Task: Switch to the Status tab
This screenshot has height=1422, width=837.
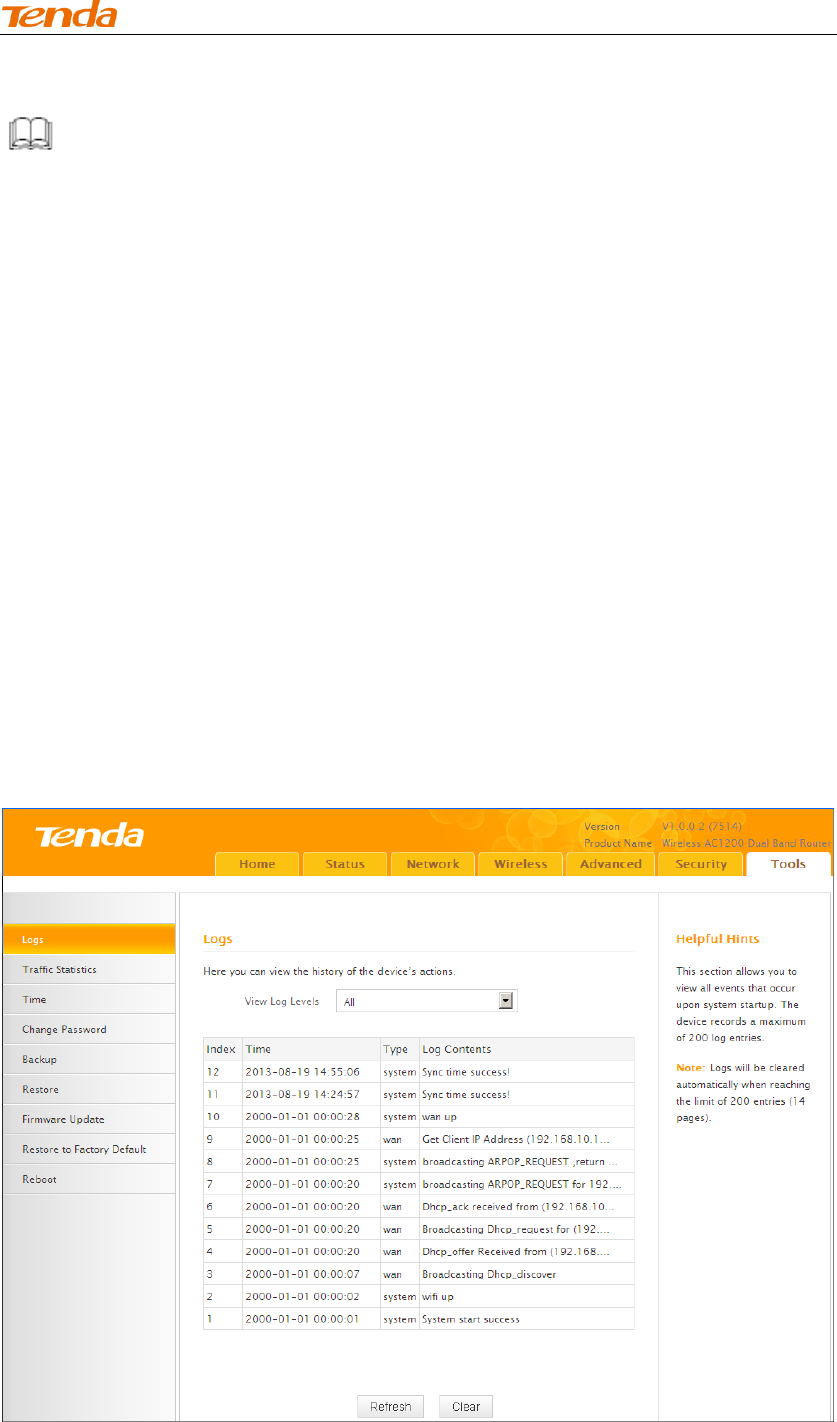Action: tap(345, 864)
